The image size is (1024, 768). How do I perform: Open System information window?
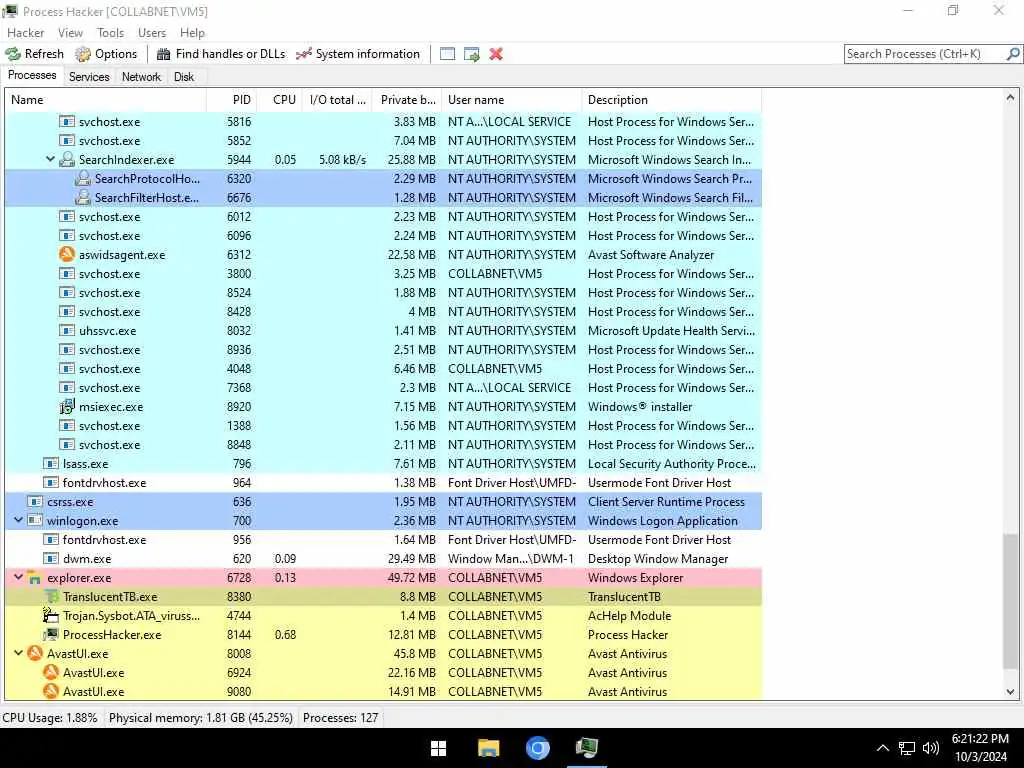[358, 54]
